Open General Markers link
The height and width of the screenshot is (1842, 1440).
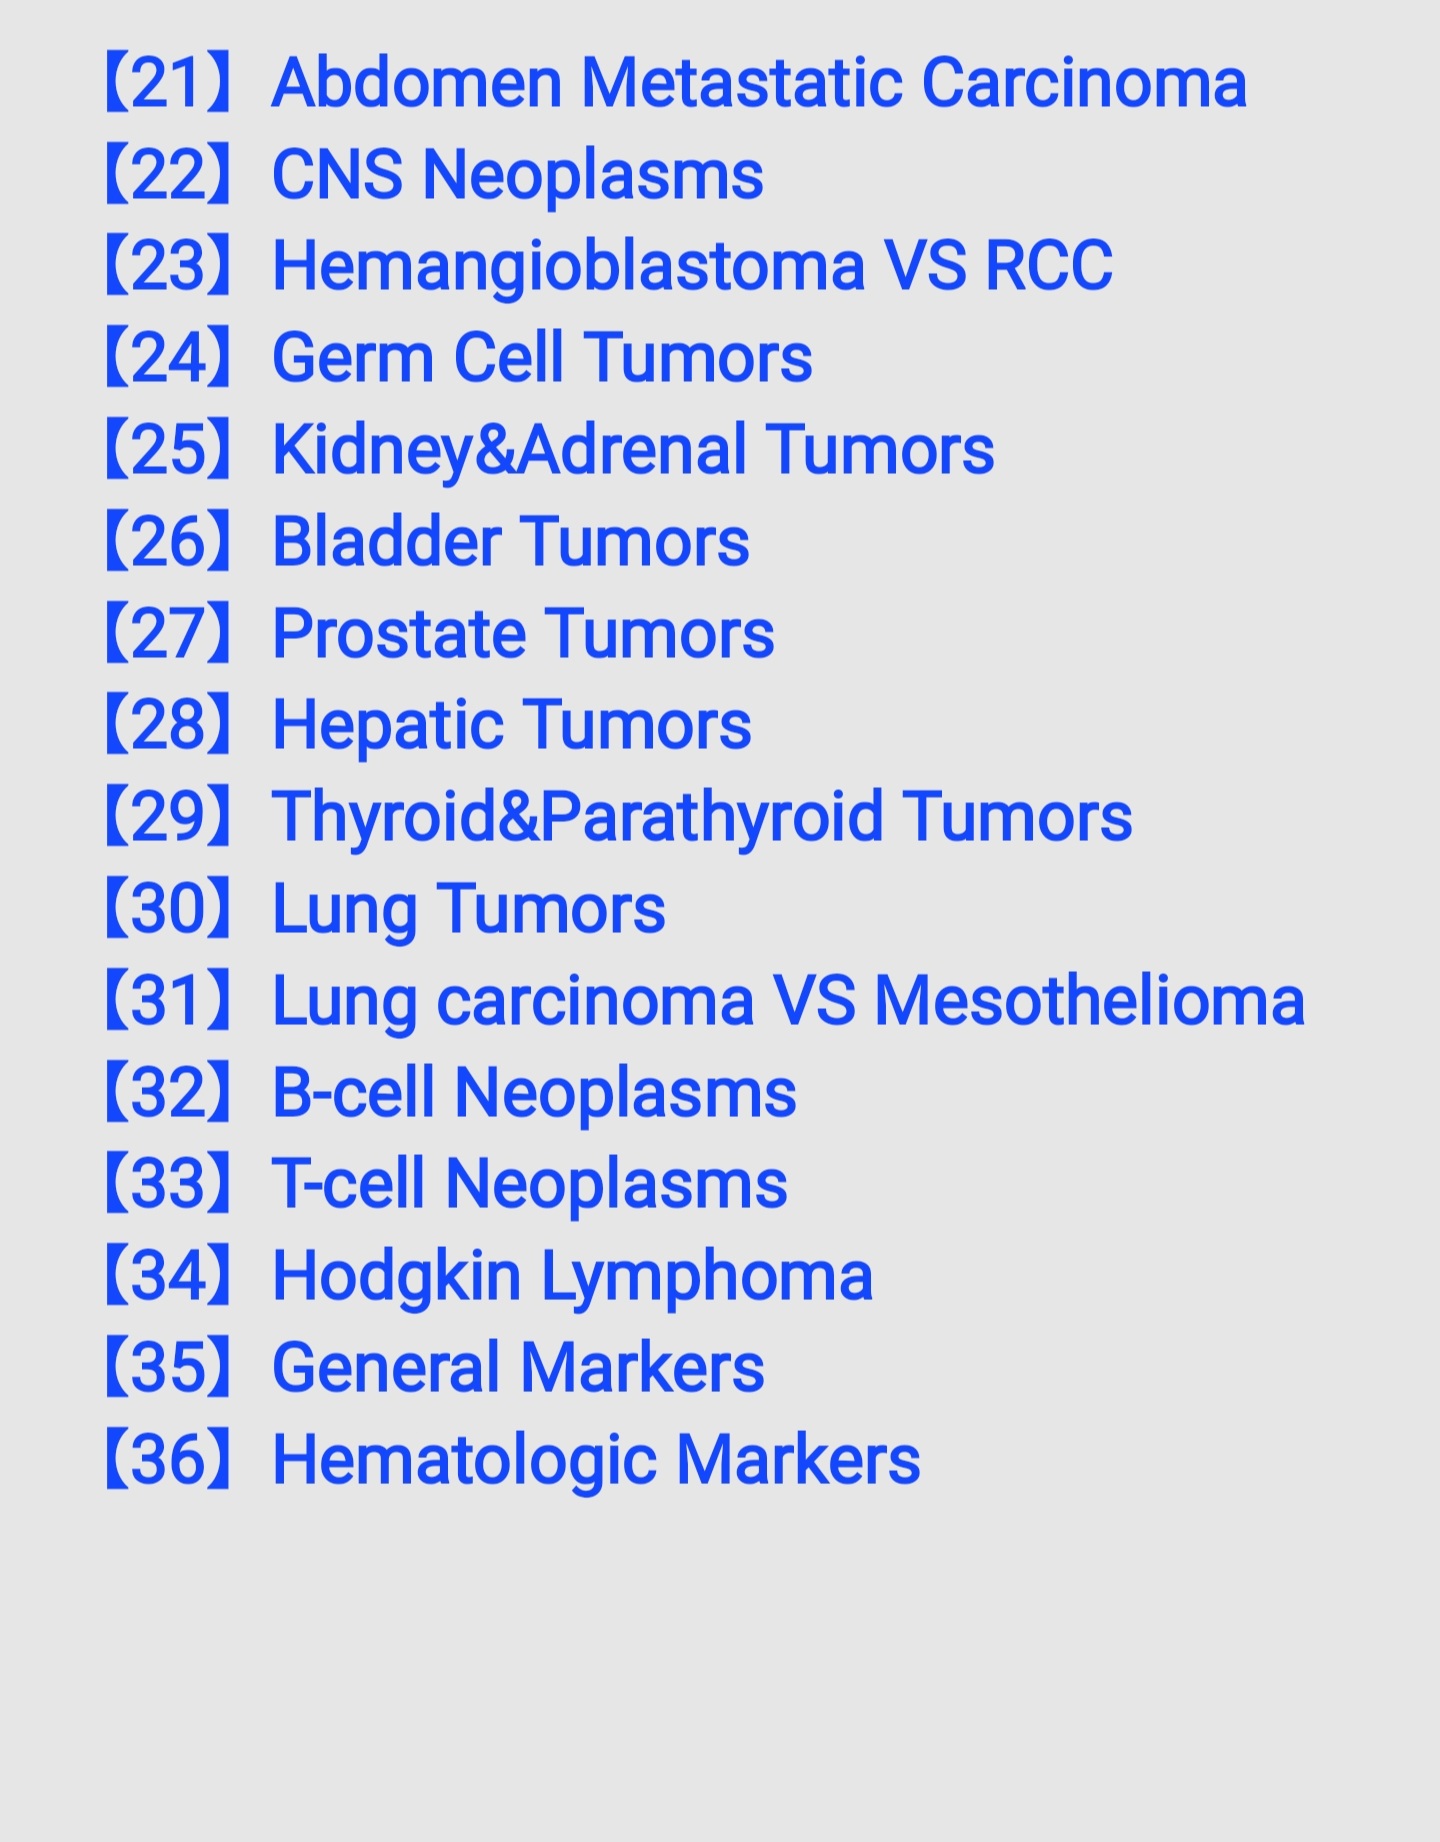click(x=518, y=1368)
